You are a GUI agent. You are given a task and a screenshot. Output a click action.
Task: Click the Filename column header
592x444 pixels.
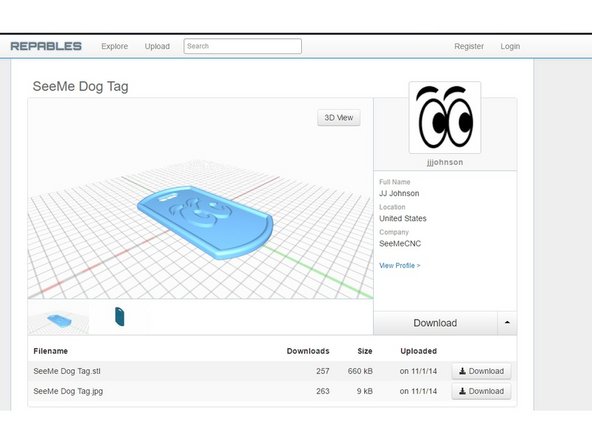pos(51,351)
